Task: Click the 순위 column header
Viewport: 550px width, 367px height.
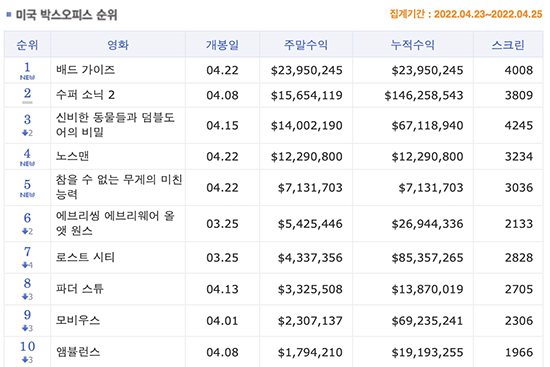Action: pyautogui.click(x=27, y=45)
